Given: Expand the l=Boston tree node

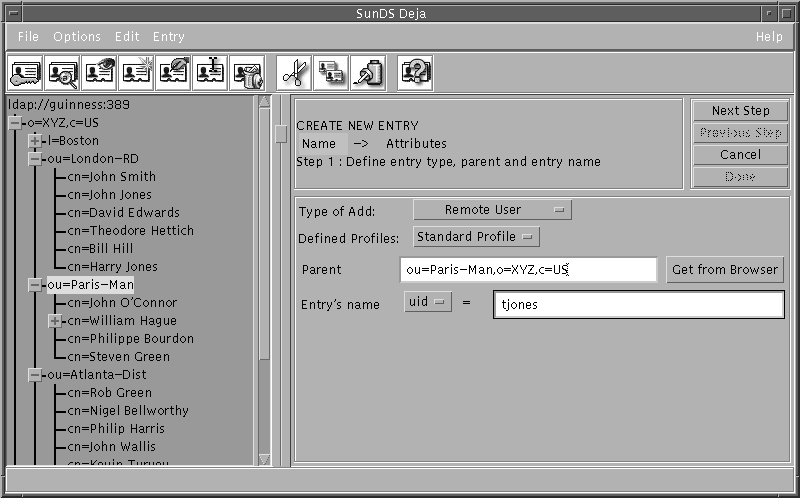Looking at the screenshot, I should click(35, 140).
